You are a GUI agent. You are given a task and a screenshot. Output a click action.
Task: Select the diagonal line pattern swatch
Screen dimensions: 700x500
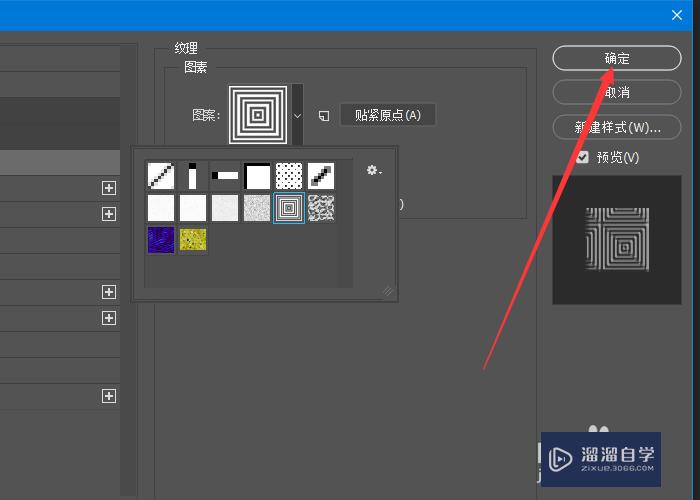pos(161,175)
